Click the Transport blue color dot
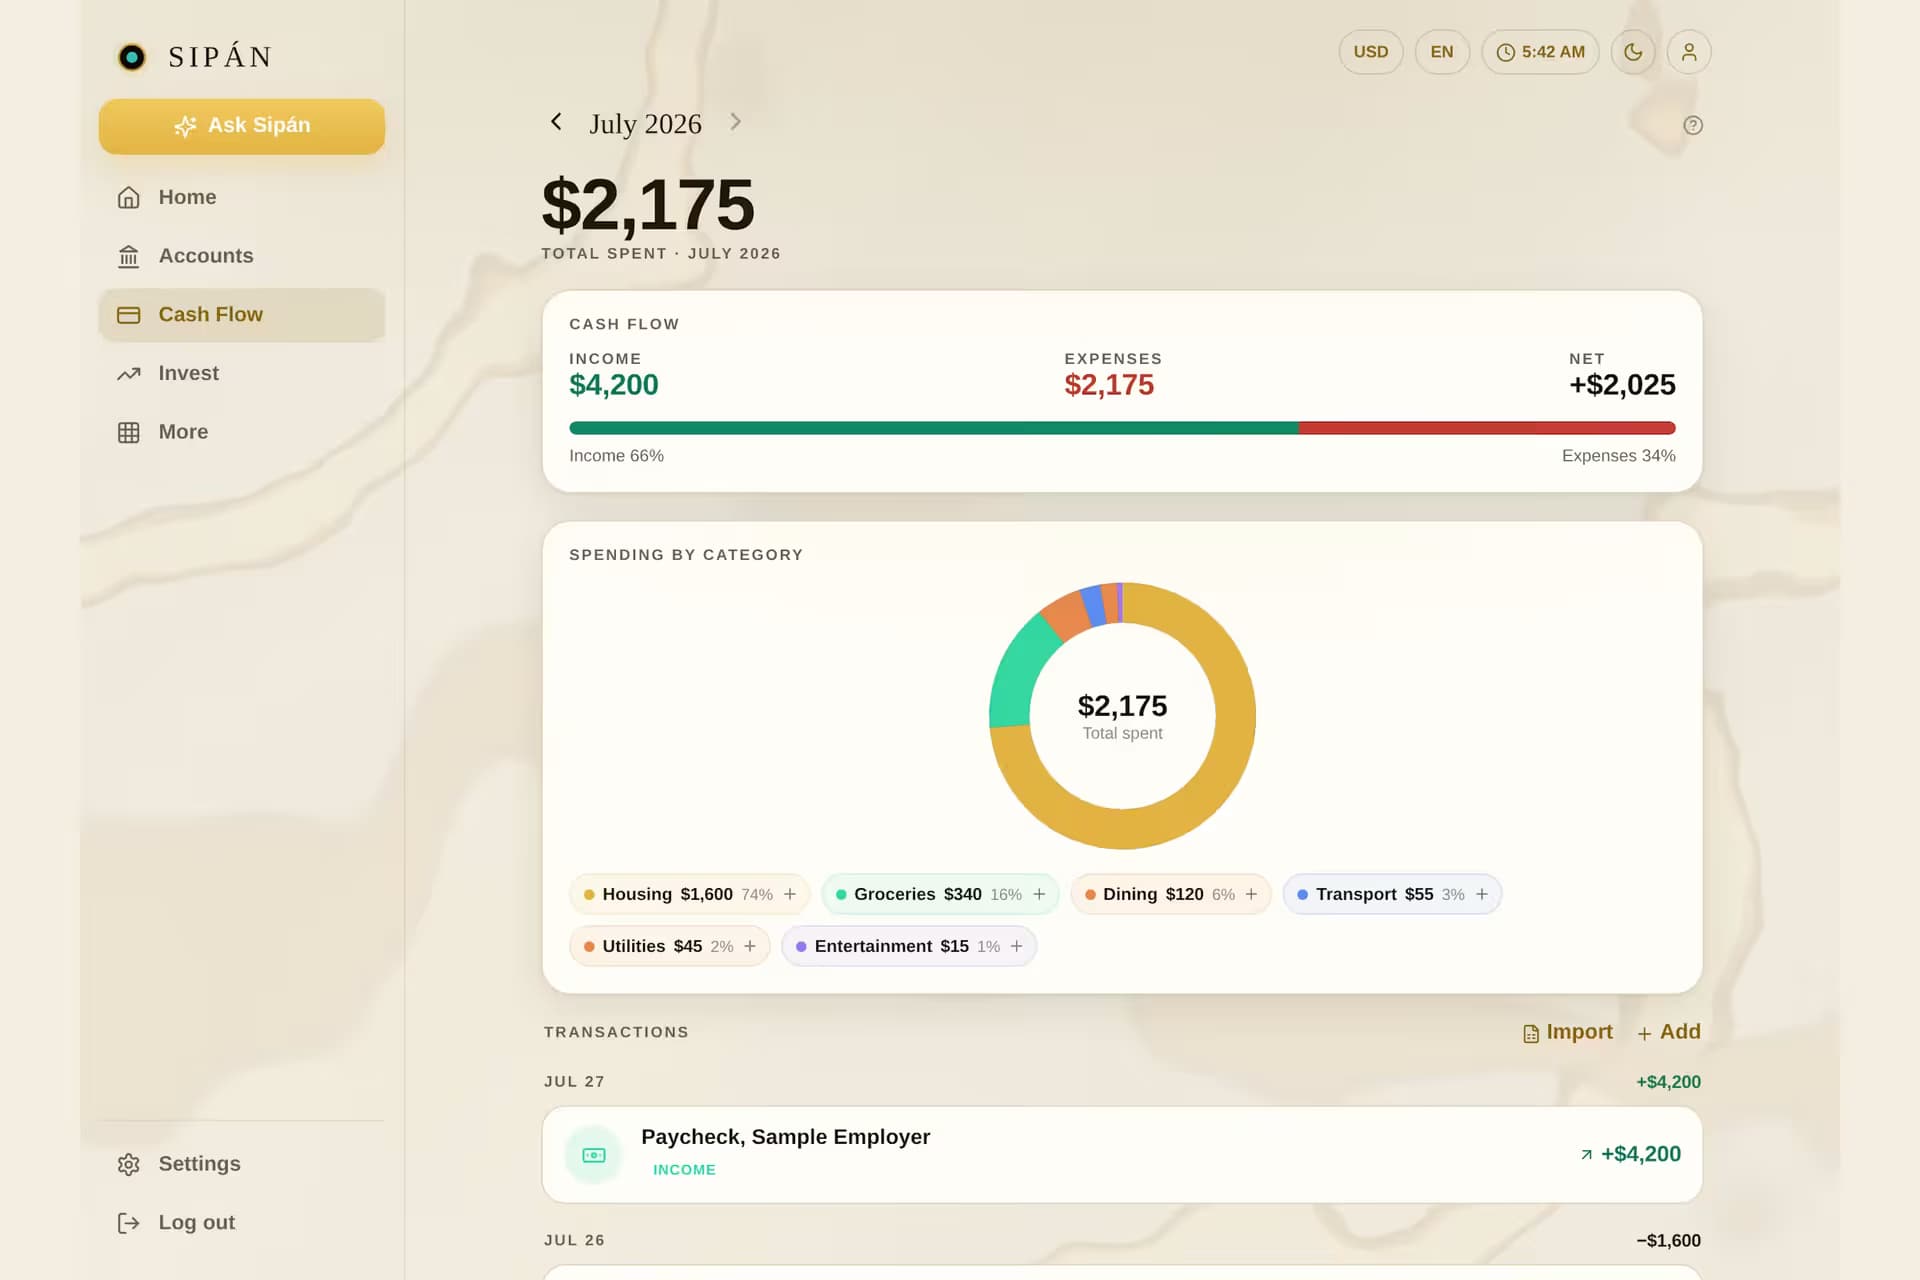 click(1302, 895)
